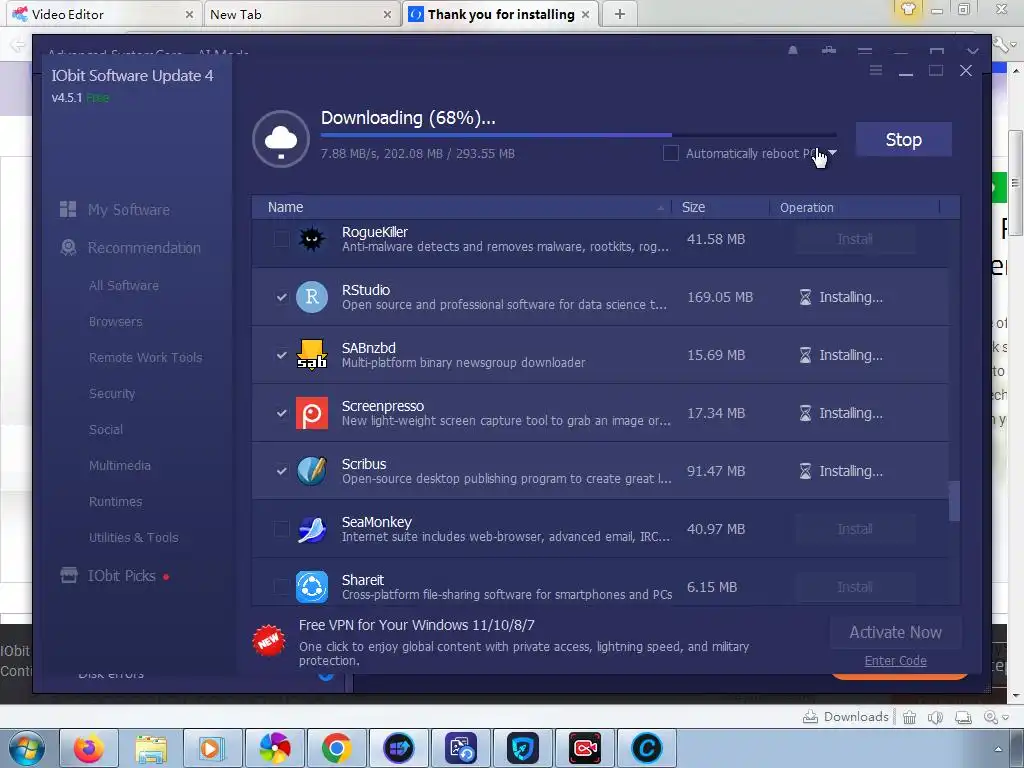This screenshot has height=768, width=1024.
Task: Open the screen recorder taskbar icon
Action: pos(584,748)
